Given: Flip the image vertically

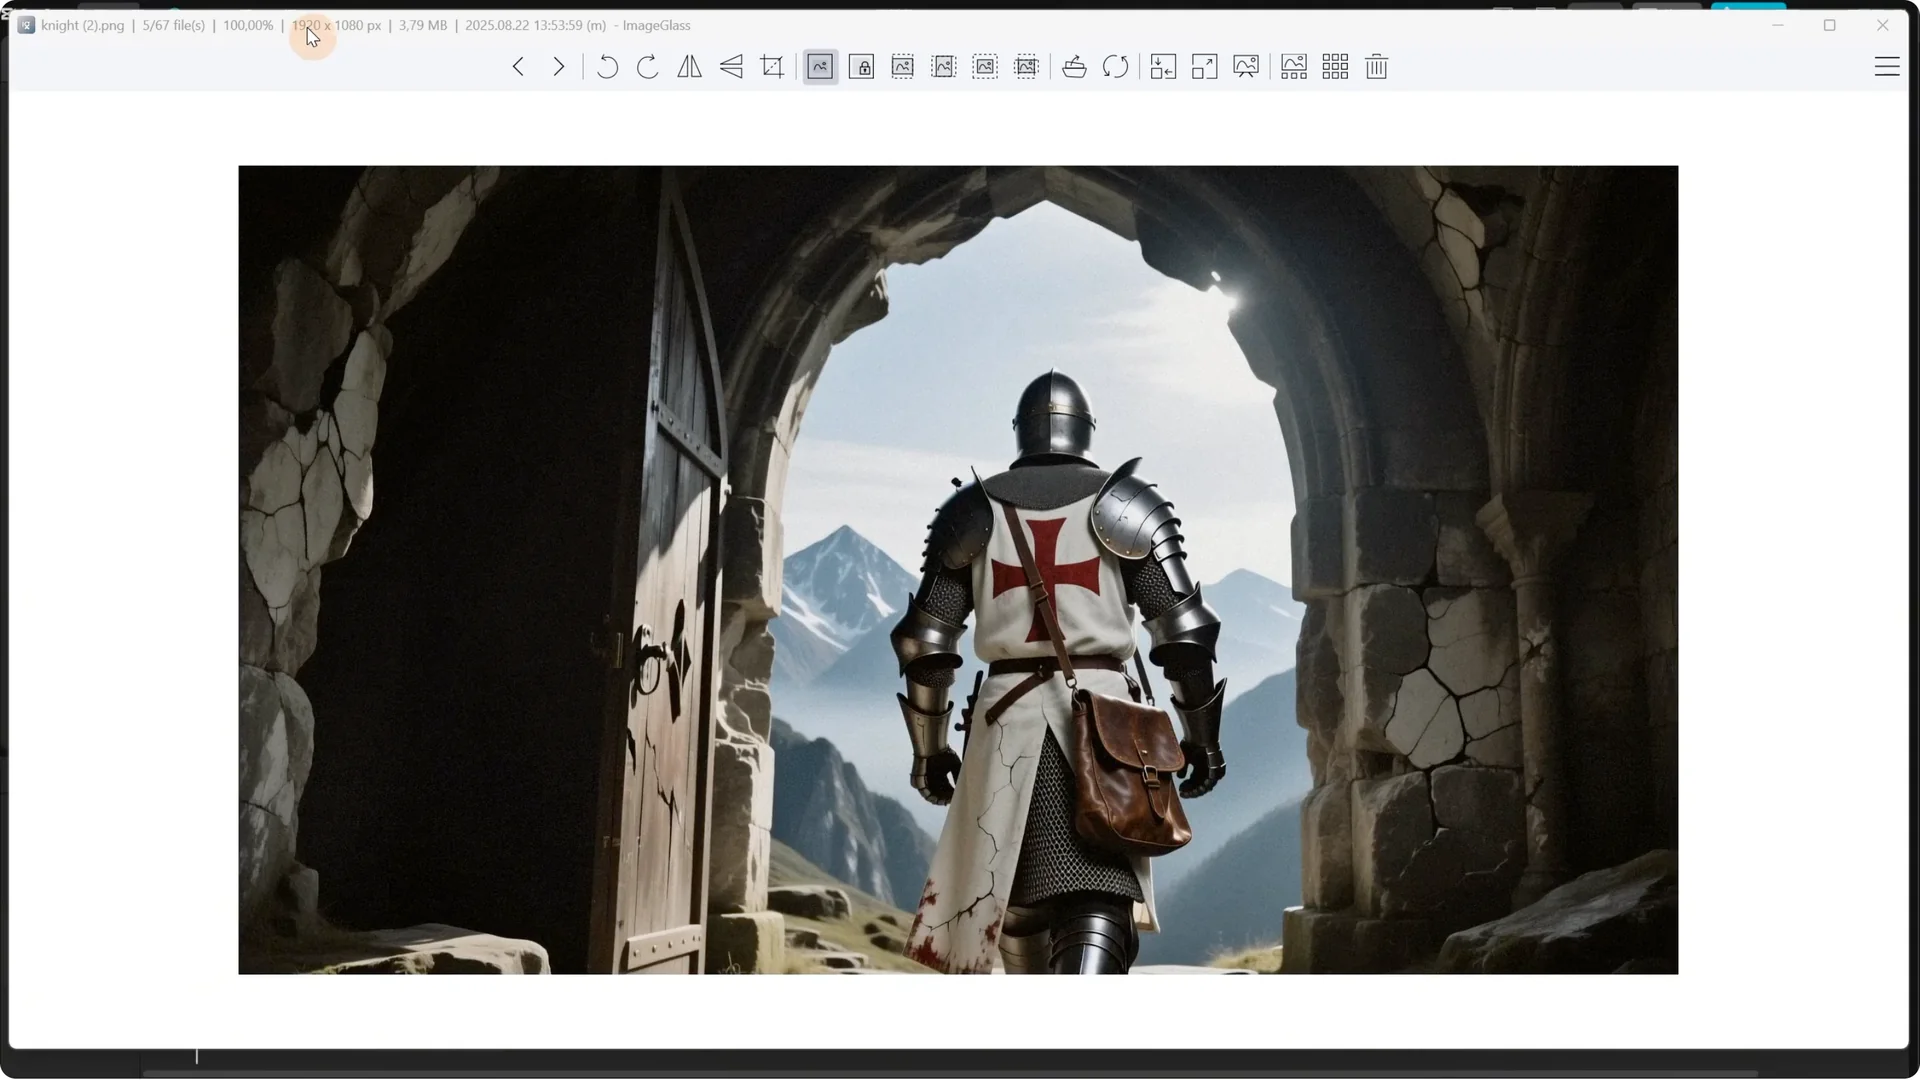Looking at the screenshot, I should coord(731,66).
